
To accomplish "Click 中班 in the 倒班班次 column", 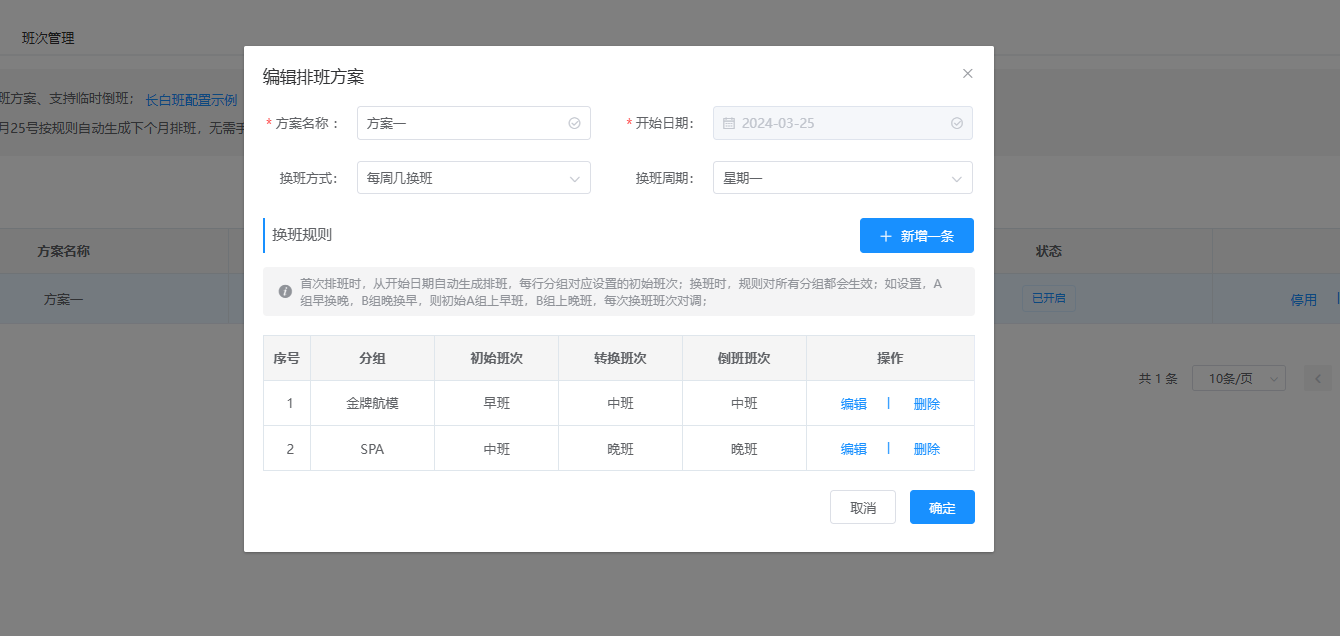I will 744,404.
